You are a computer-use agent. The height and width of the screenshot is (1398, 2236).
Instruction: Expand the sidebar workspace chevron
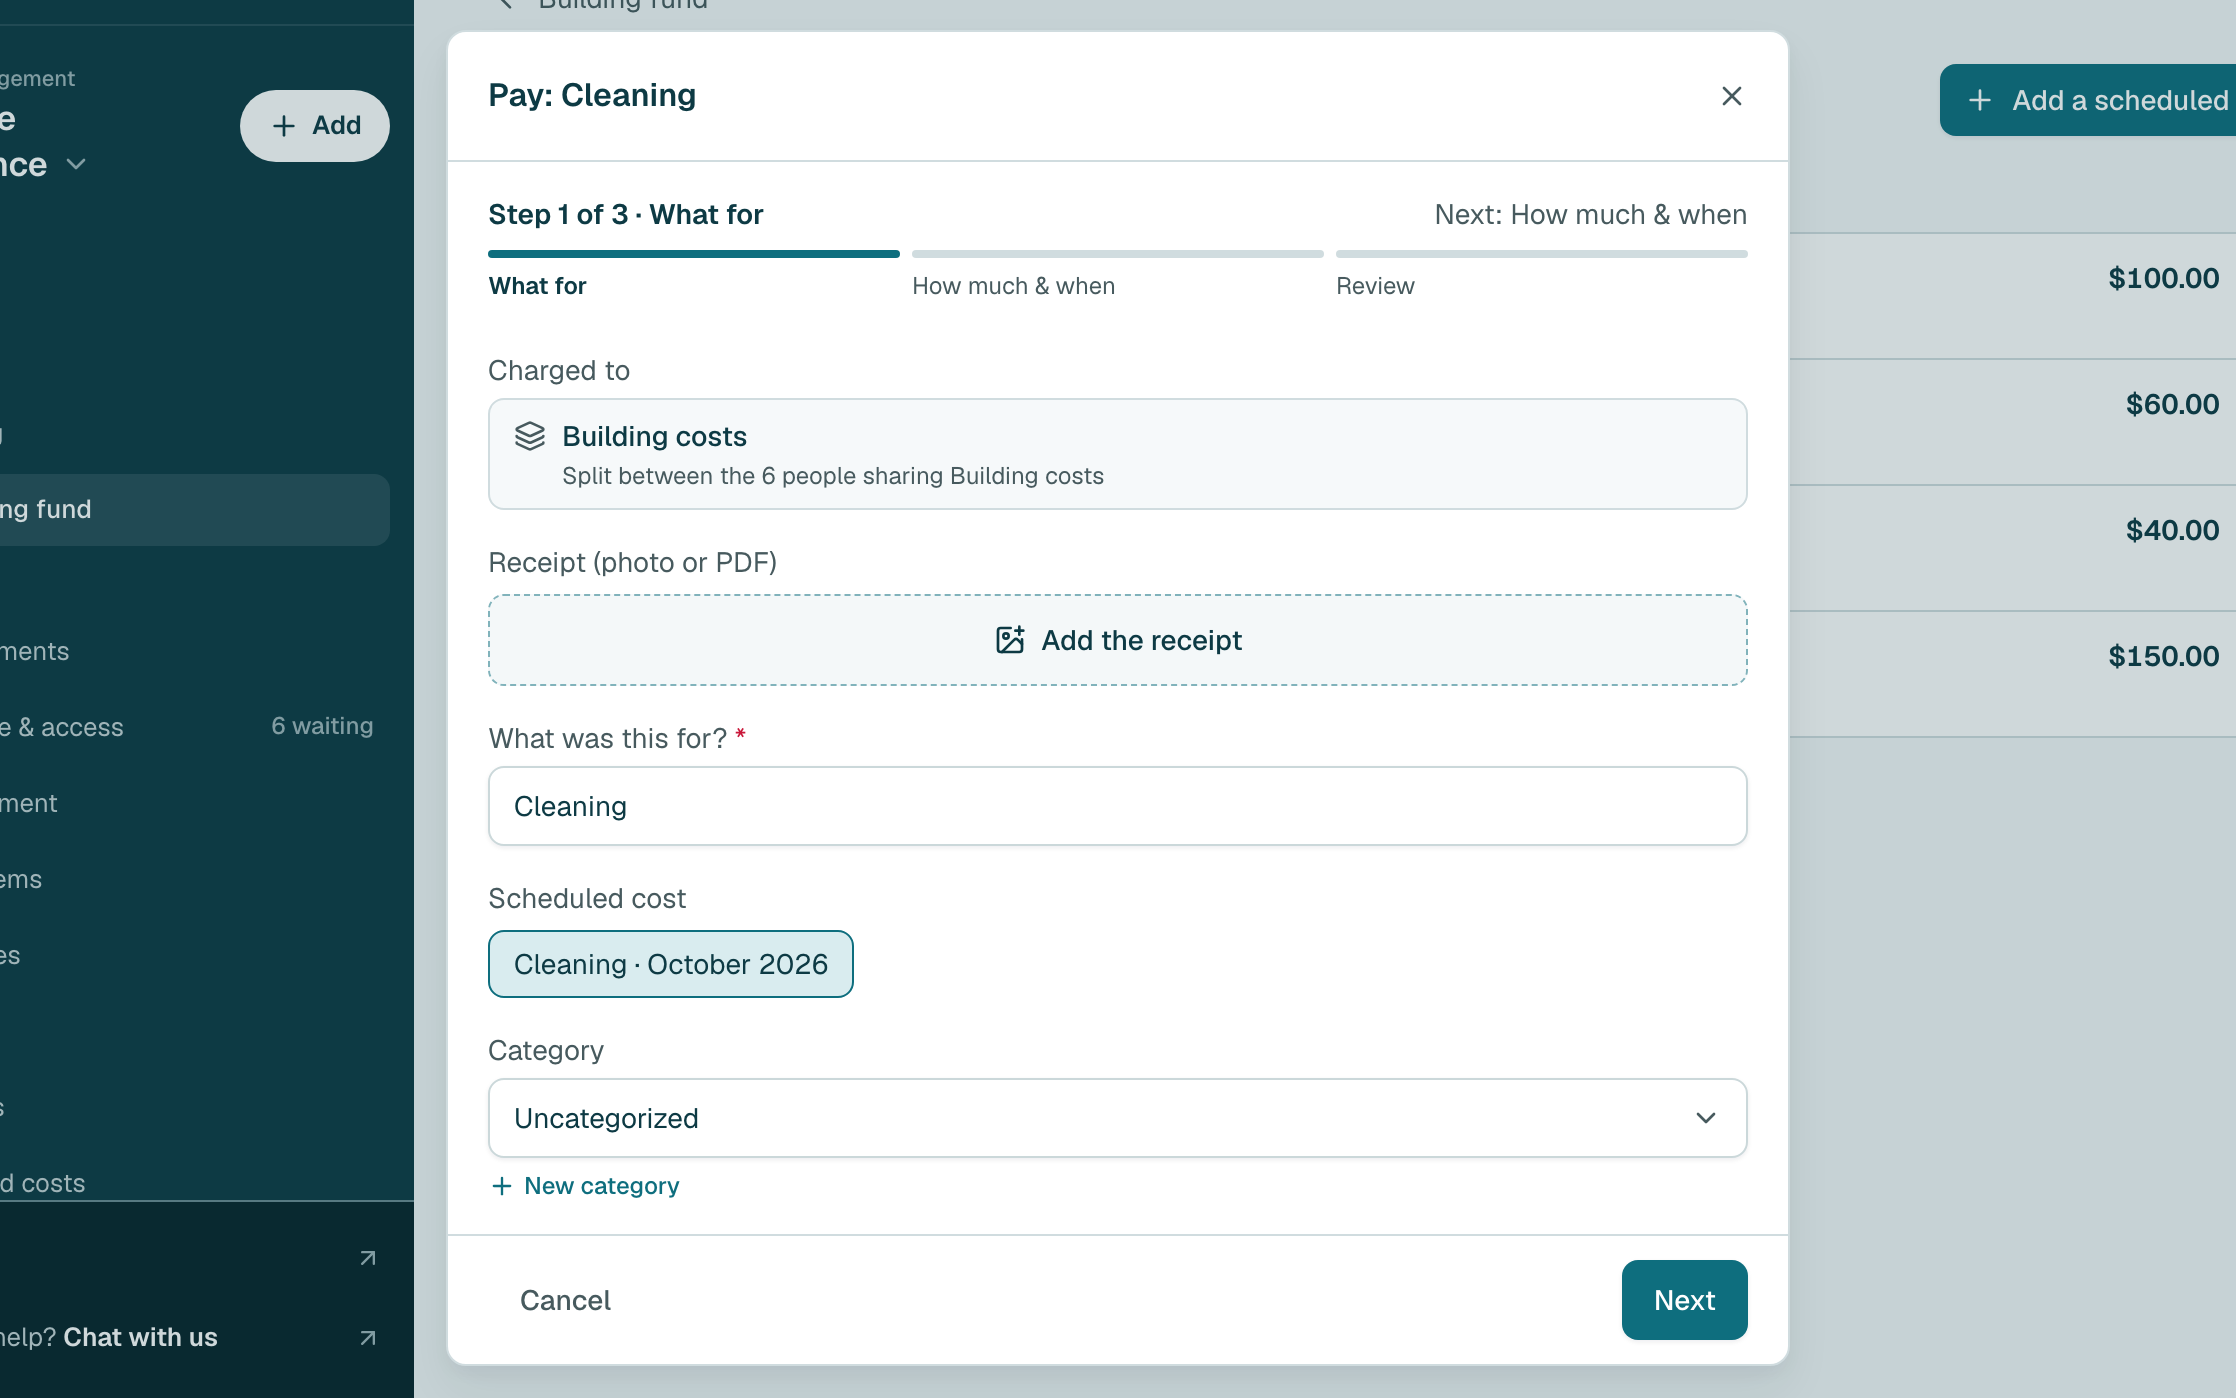pos(76,163)
